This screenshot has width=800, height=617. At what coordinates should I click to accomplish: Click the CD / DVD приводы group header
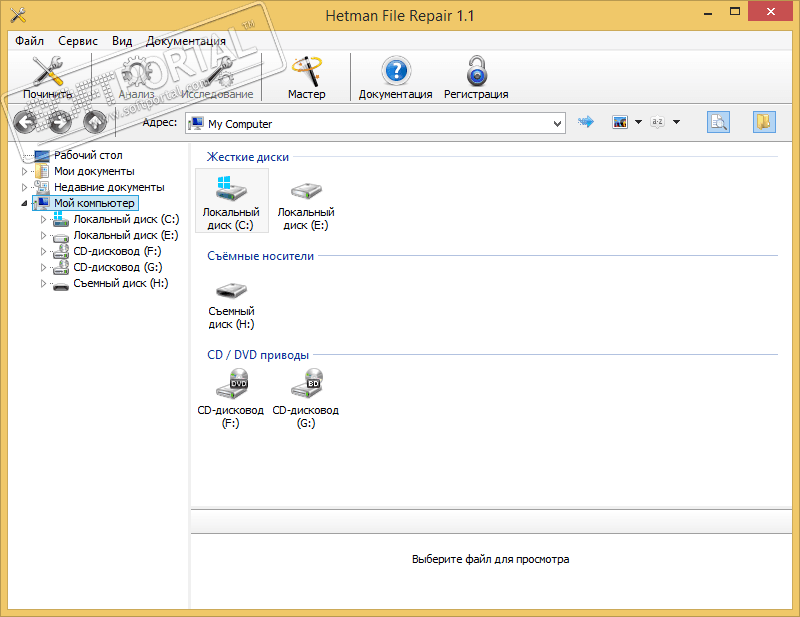258,355
